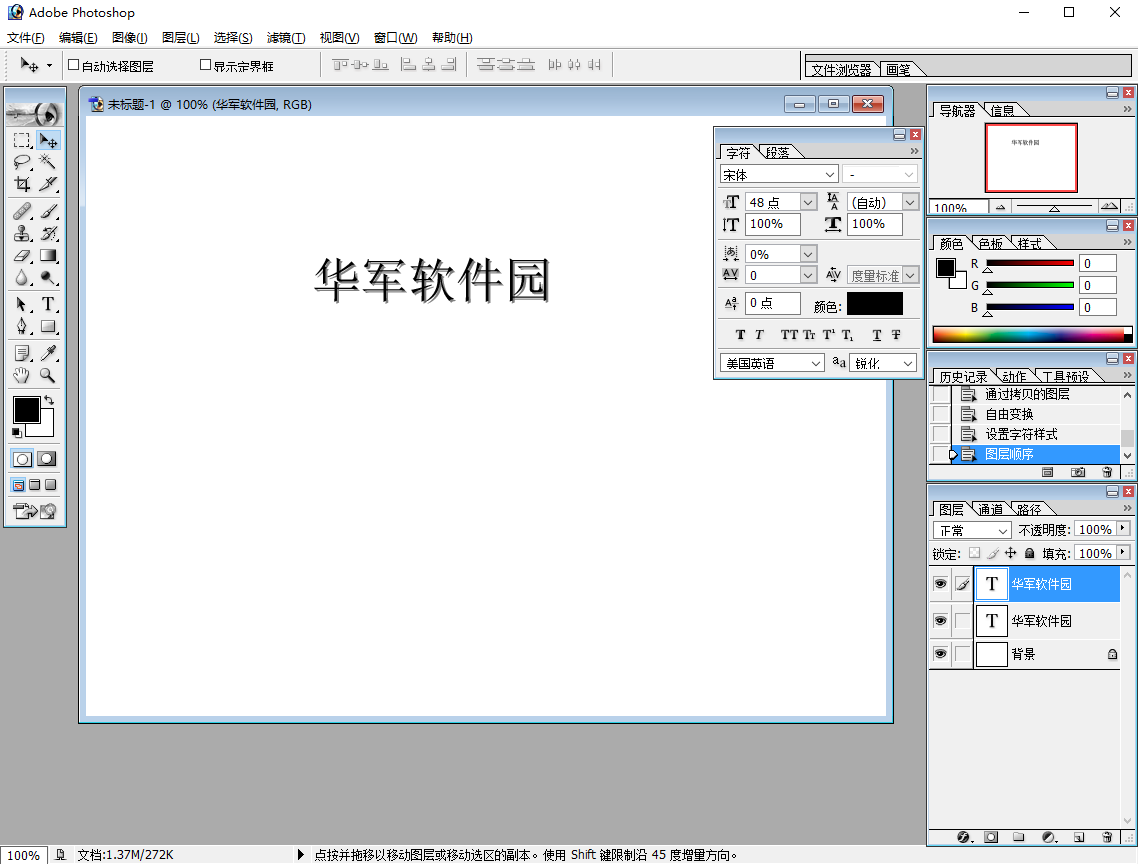
Task: Open the 通道 panel tab
Action: tap(991, 508)
